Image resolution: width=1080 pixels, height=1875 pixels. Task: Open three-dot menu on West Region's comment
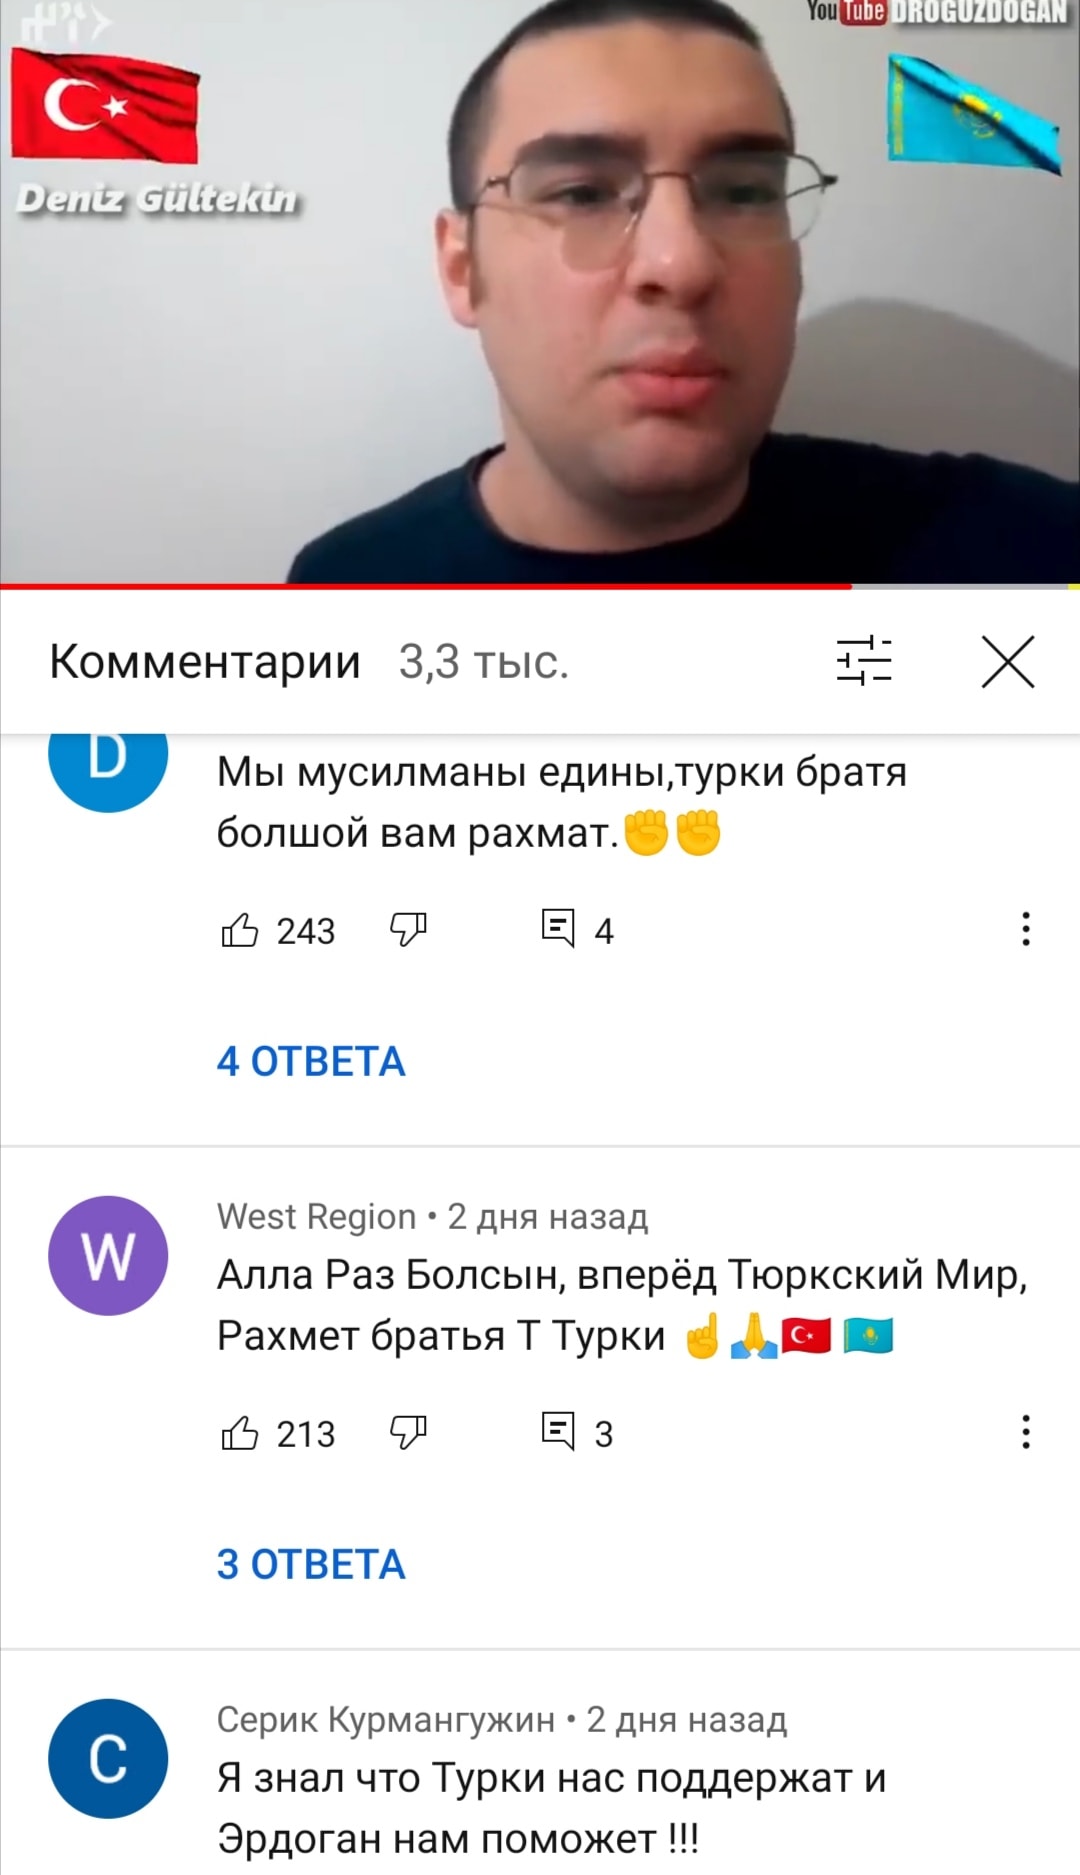click(x=1025, y=1432)
